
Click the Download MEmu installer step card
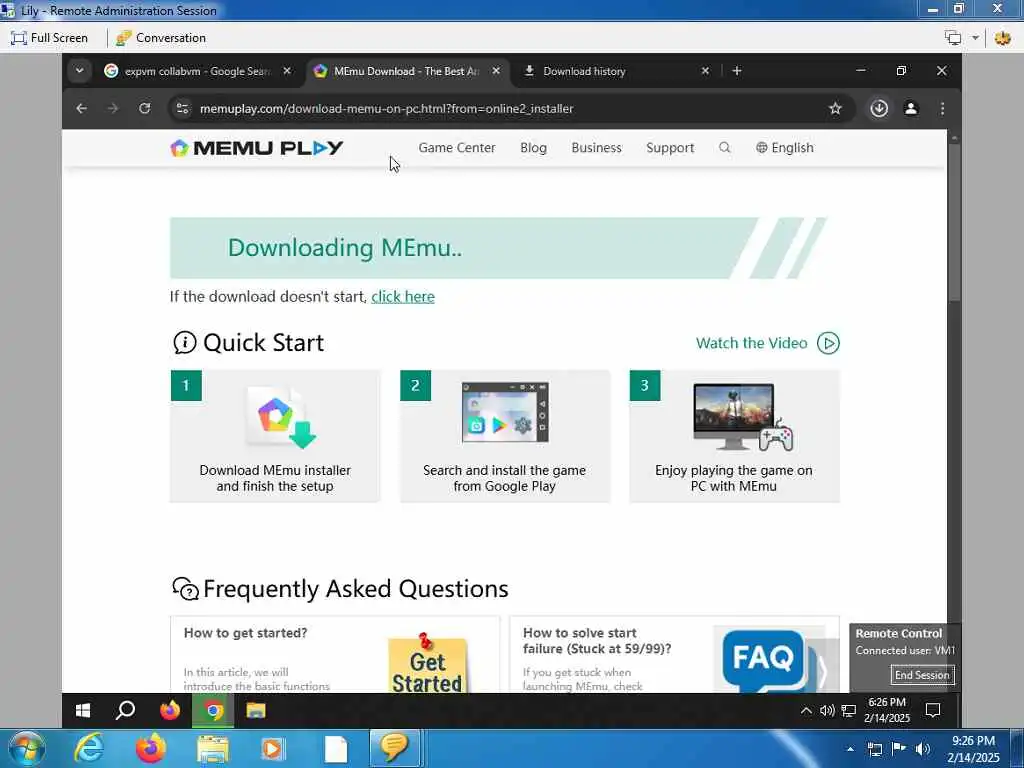pyautogui.click(x=275, y=436)
